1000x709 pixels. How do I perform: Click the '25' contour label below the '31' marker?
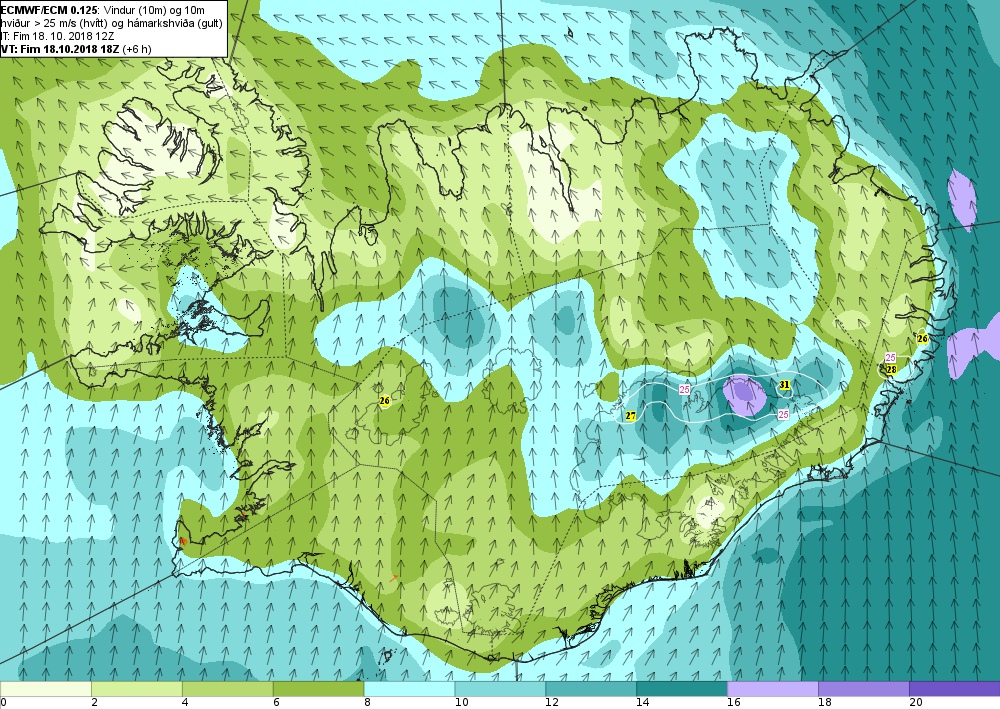tap(783, 414)
